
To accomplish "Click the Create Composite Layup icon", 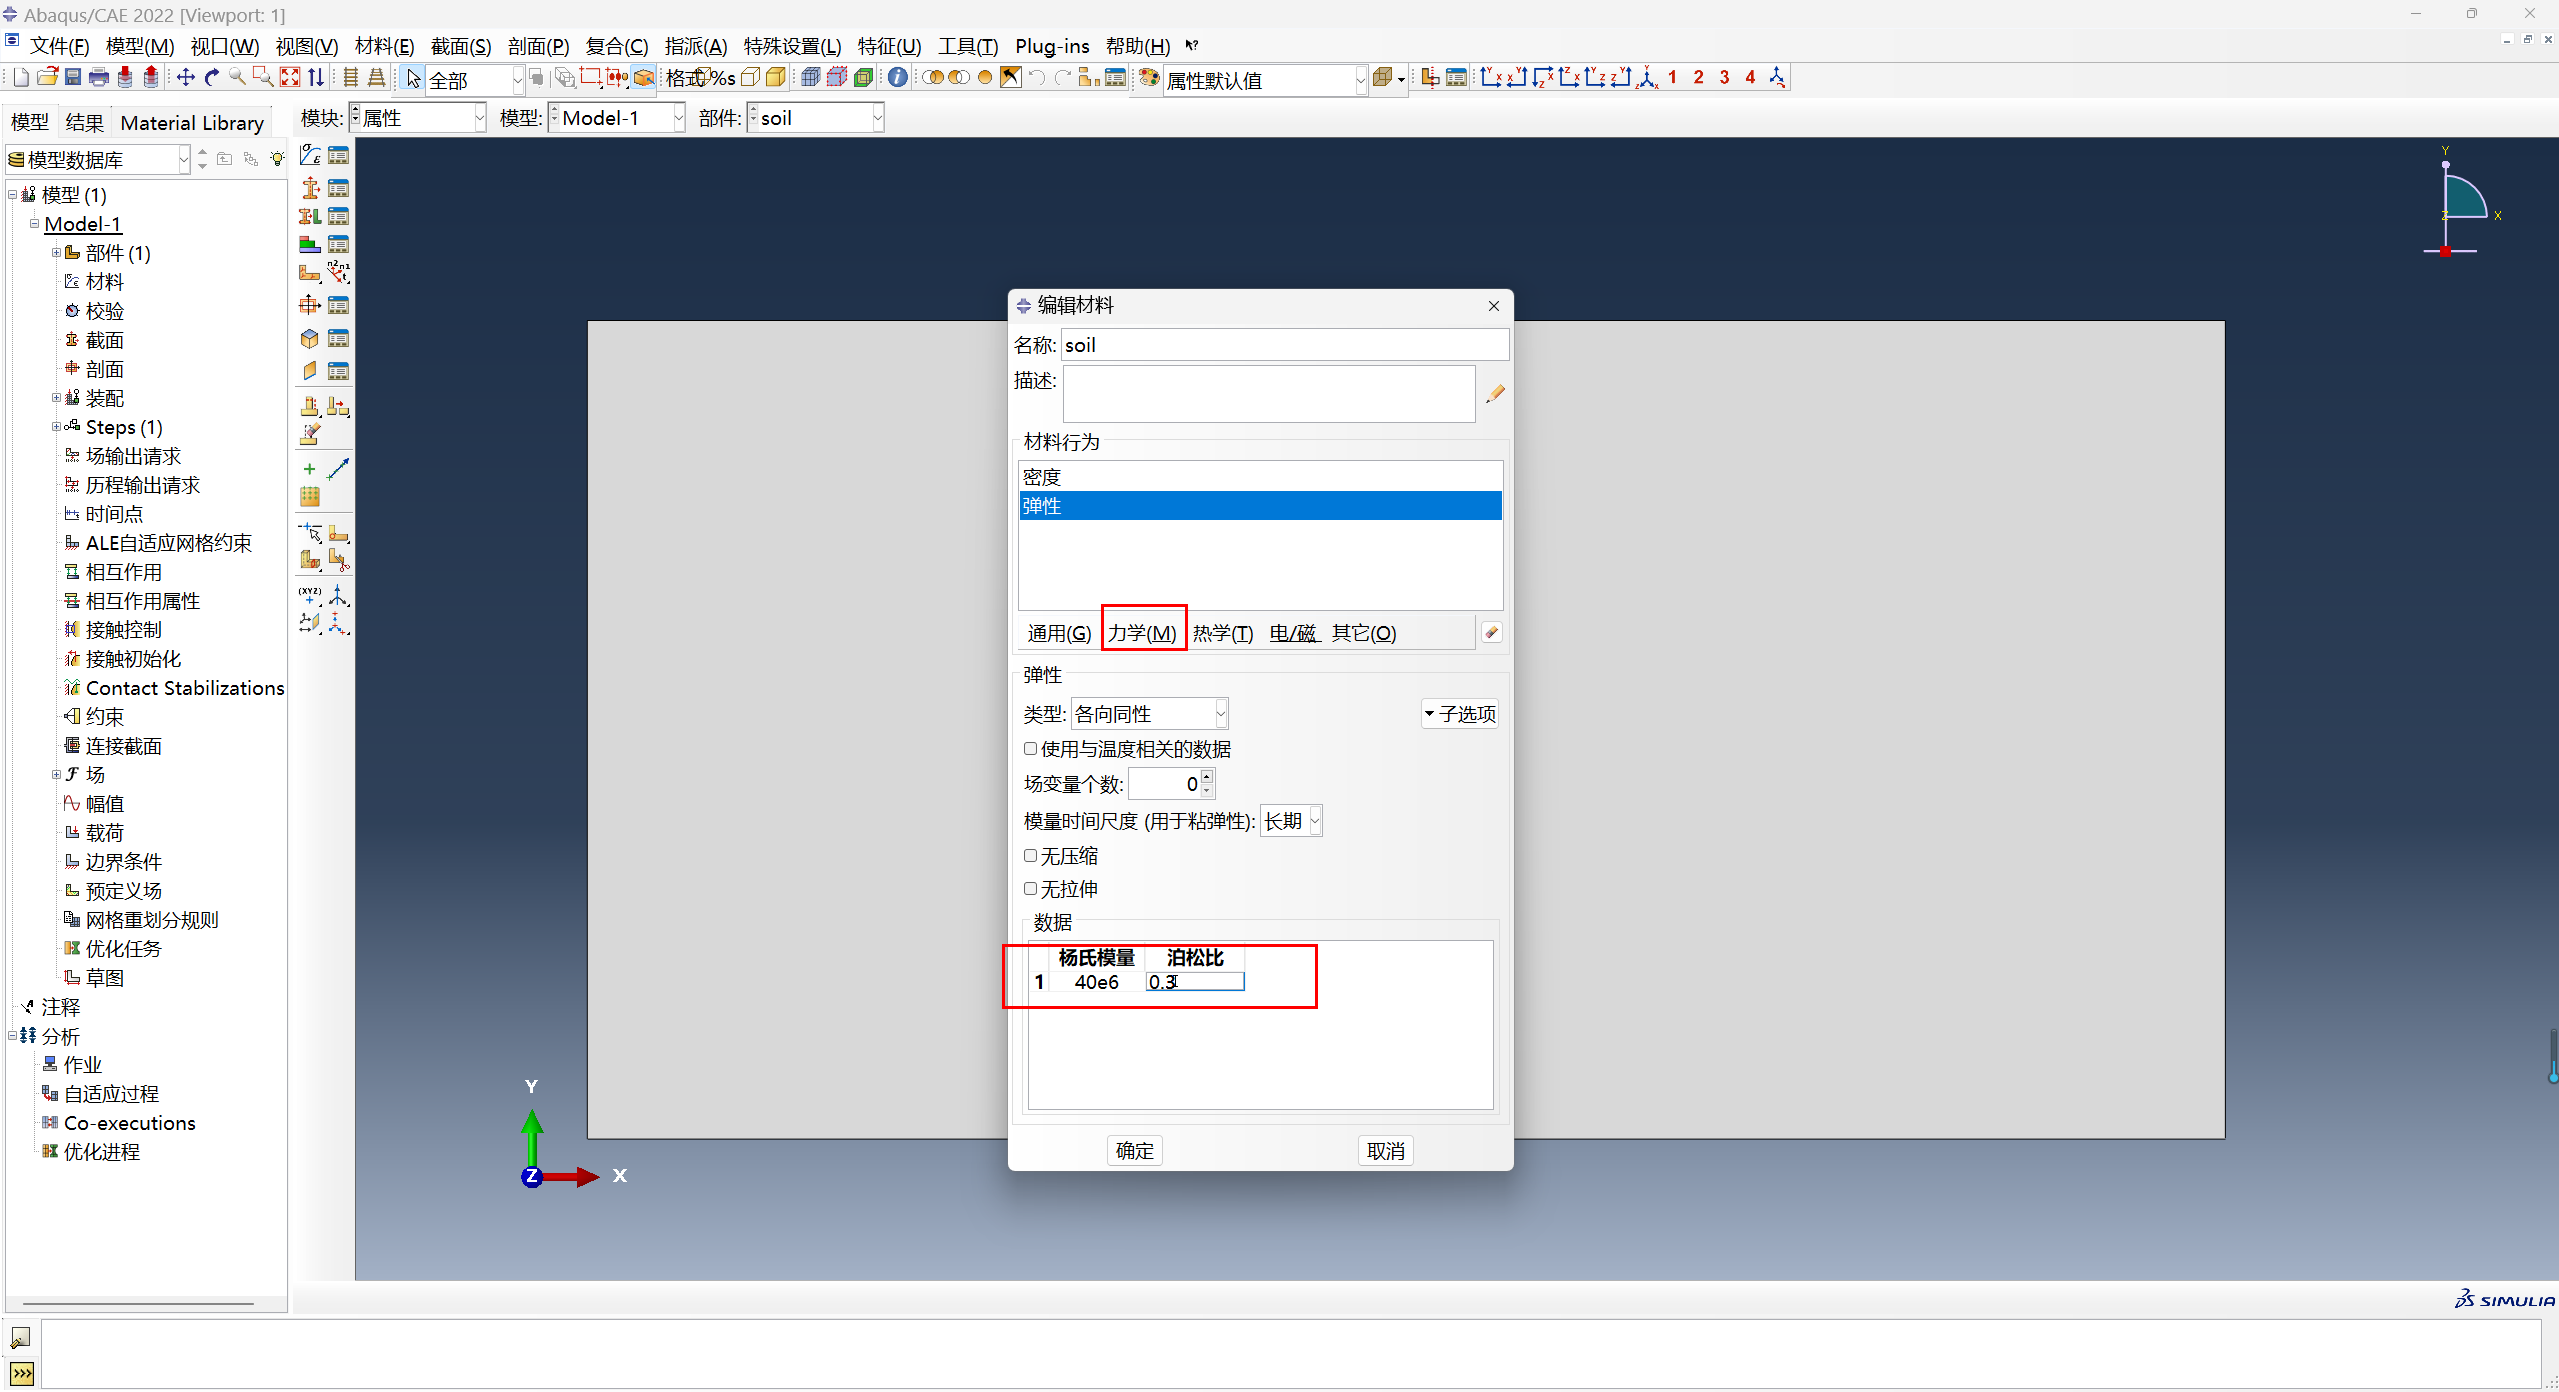I will pyautogui.click(x=310, y=245).
